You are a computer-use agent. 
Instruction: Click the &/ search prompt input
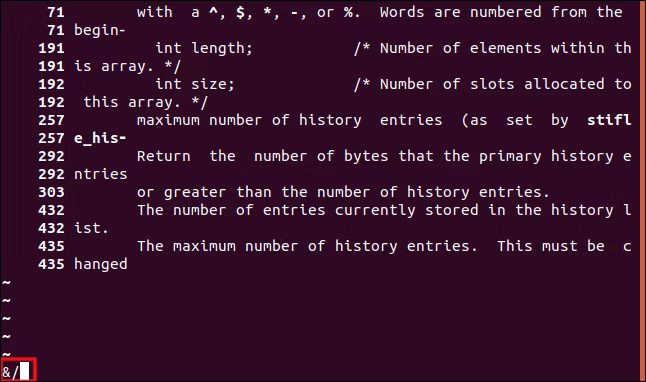point(19,370)
